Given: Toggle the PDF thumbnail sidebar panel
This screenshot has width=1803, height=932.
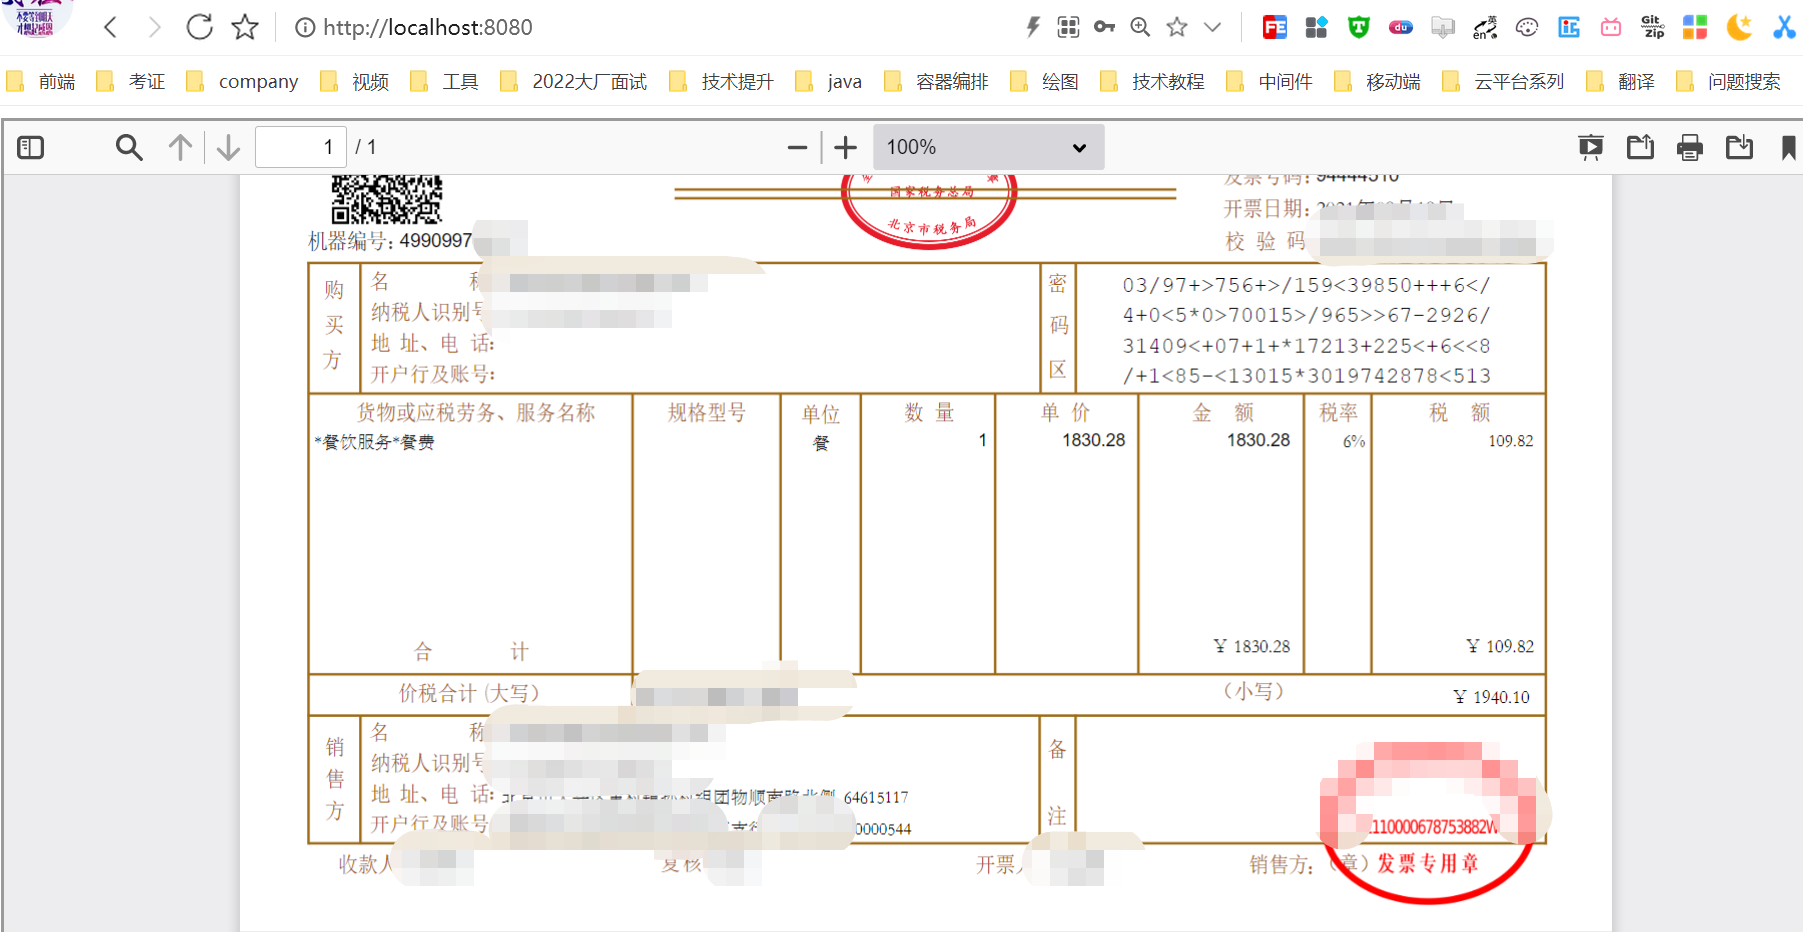Looking at the screenshot, I should pos(30,147).
